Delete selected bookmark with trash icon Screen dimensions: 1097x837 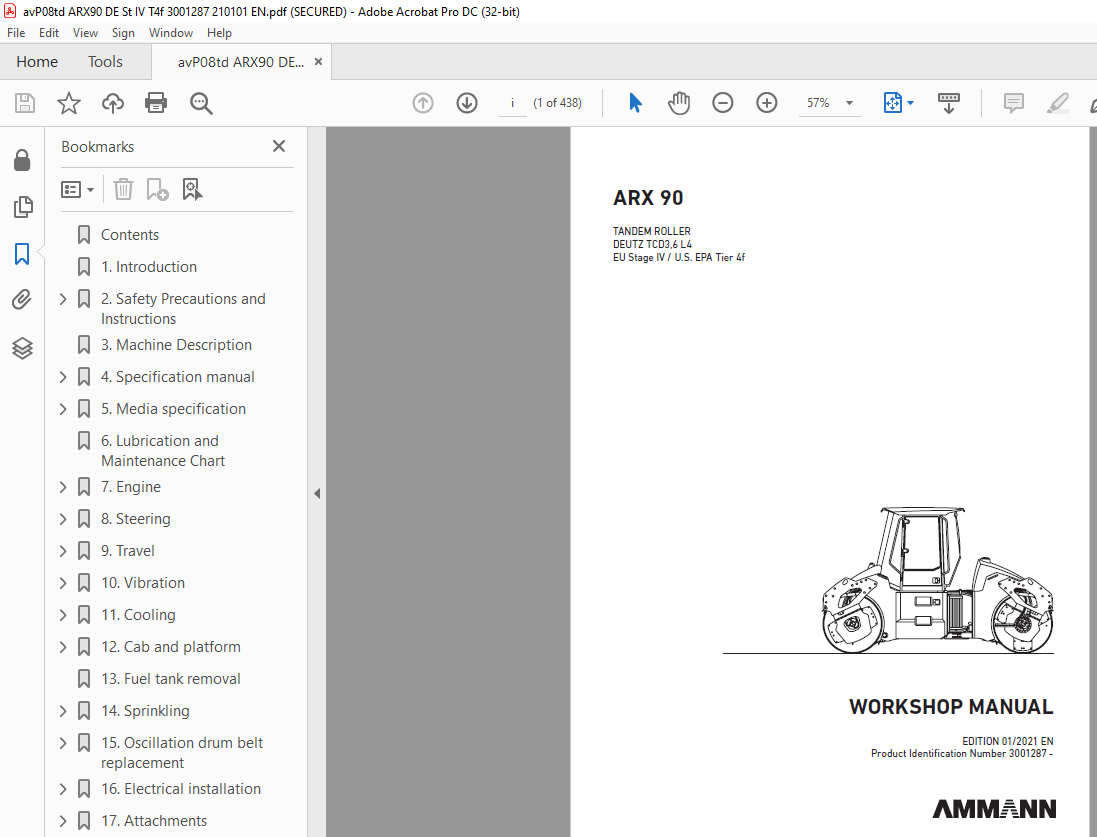(123, 189)
